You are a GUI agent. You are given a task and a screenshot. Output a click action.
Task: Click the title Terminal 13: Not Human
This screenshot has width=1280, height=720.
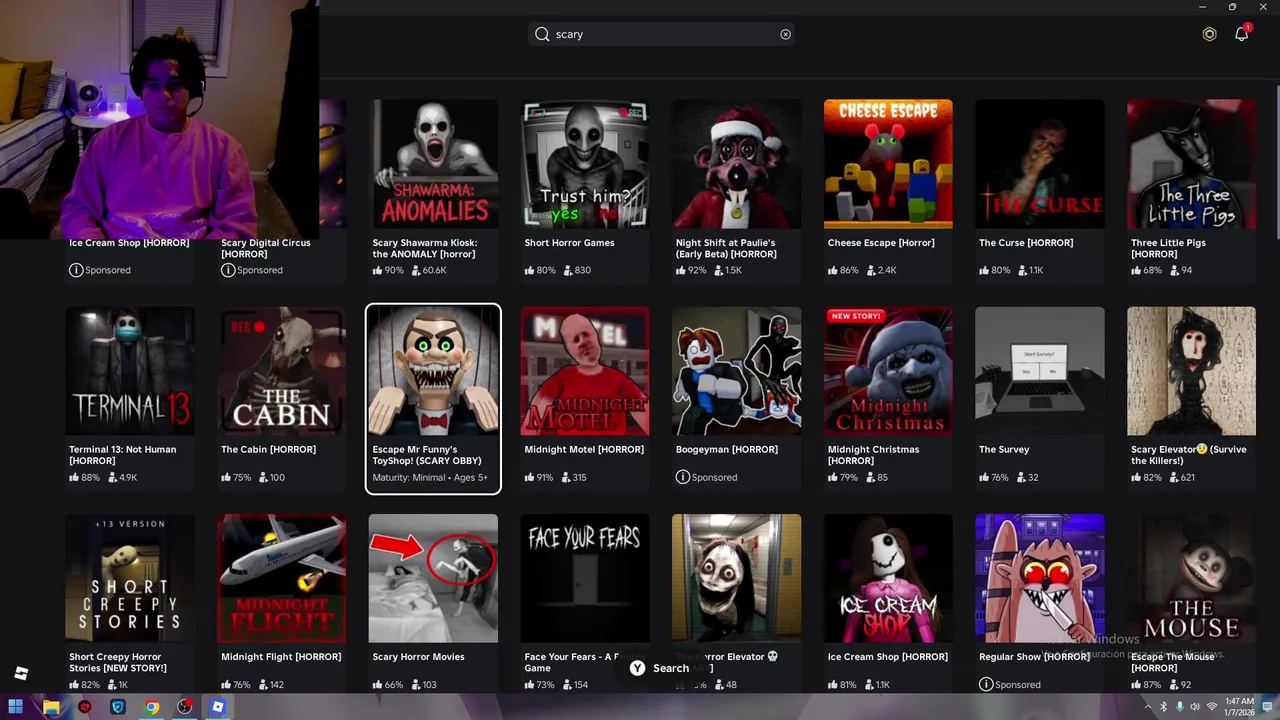pyautogui.click(x=122, y=455)
